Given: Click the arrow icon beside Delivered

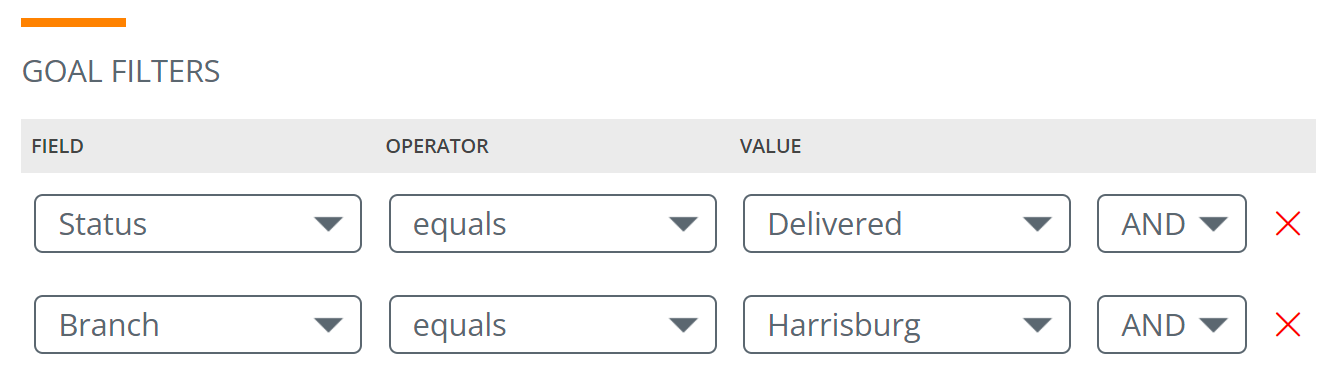Looking at the screenshot, I should (1037, 224).
